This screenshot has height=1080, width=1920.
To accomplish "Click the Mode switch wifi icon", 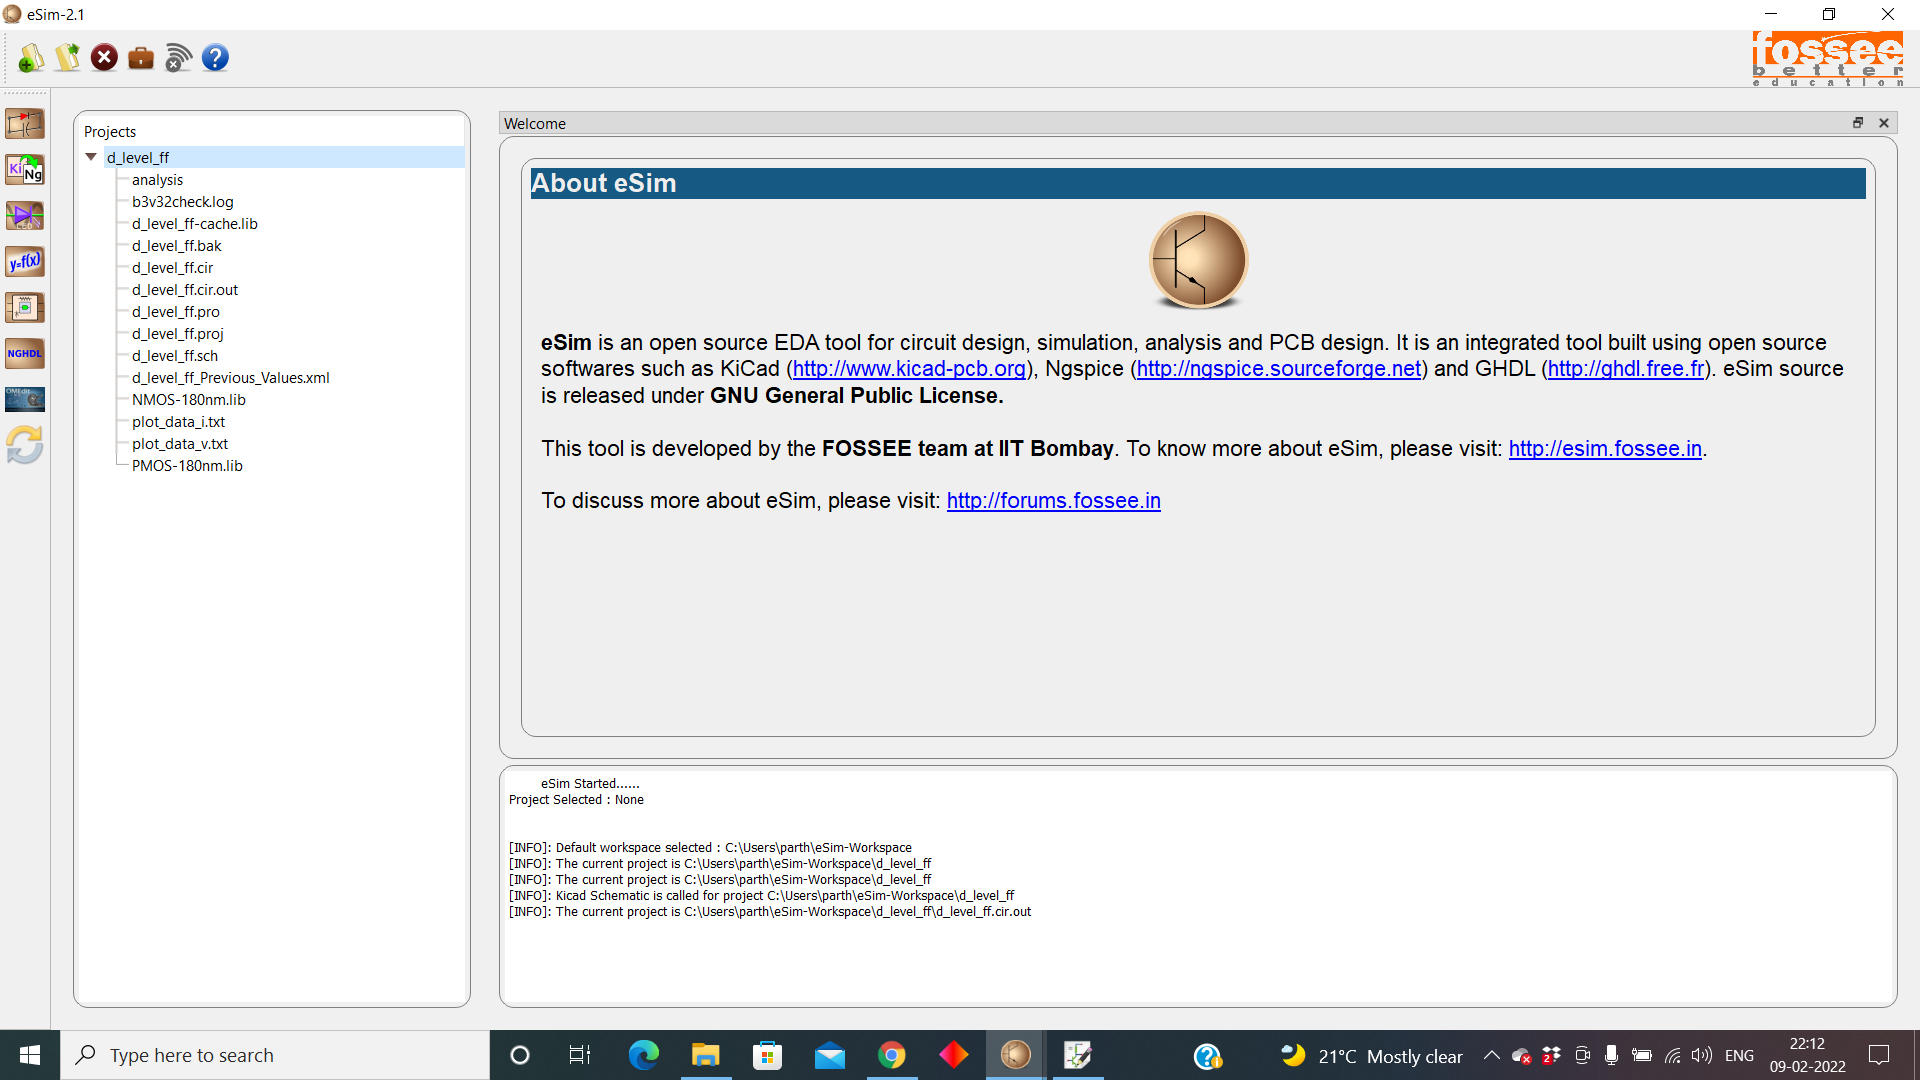I will 178,58.
